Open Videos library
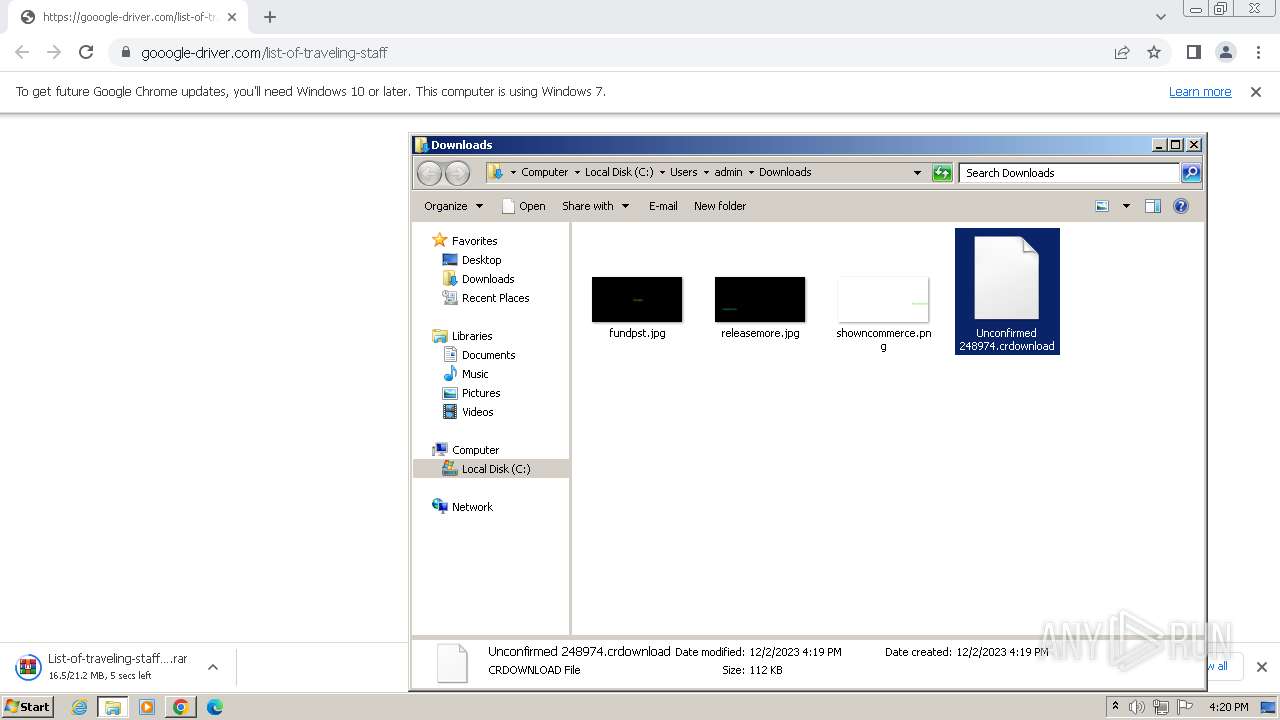 click(x=477, y=412)
